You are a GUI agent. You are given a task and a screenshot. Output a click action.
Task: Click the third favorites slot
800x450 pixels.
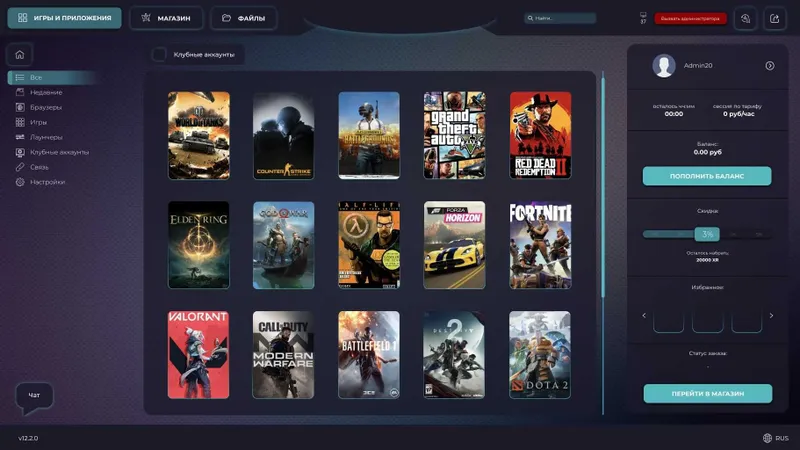(746, 319)
